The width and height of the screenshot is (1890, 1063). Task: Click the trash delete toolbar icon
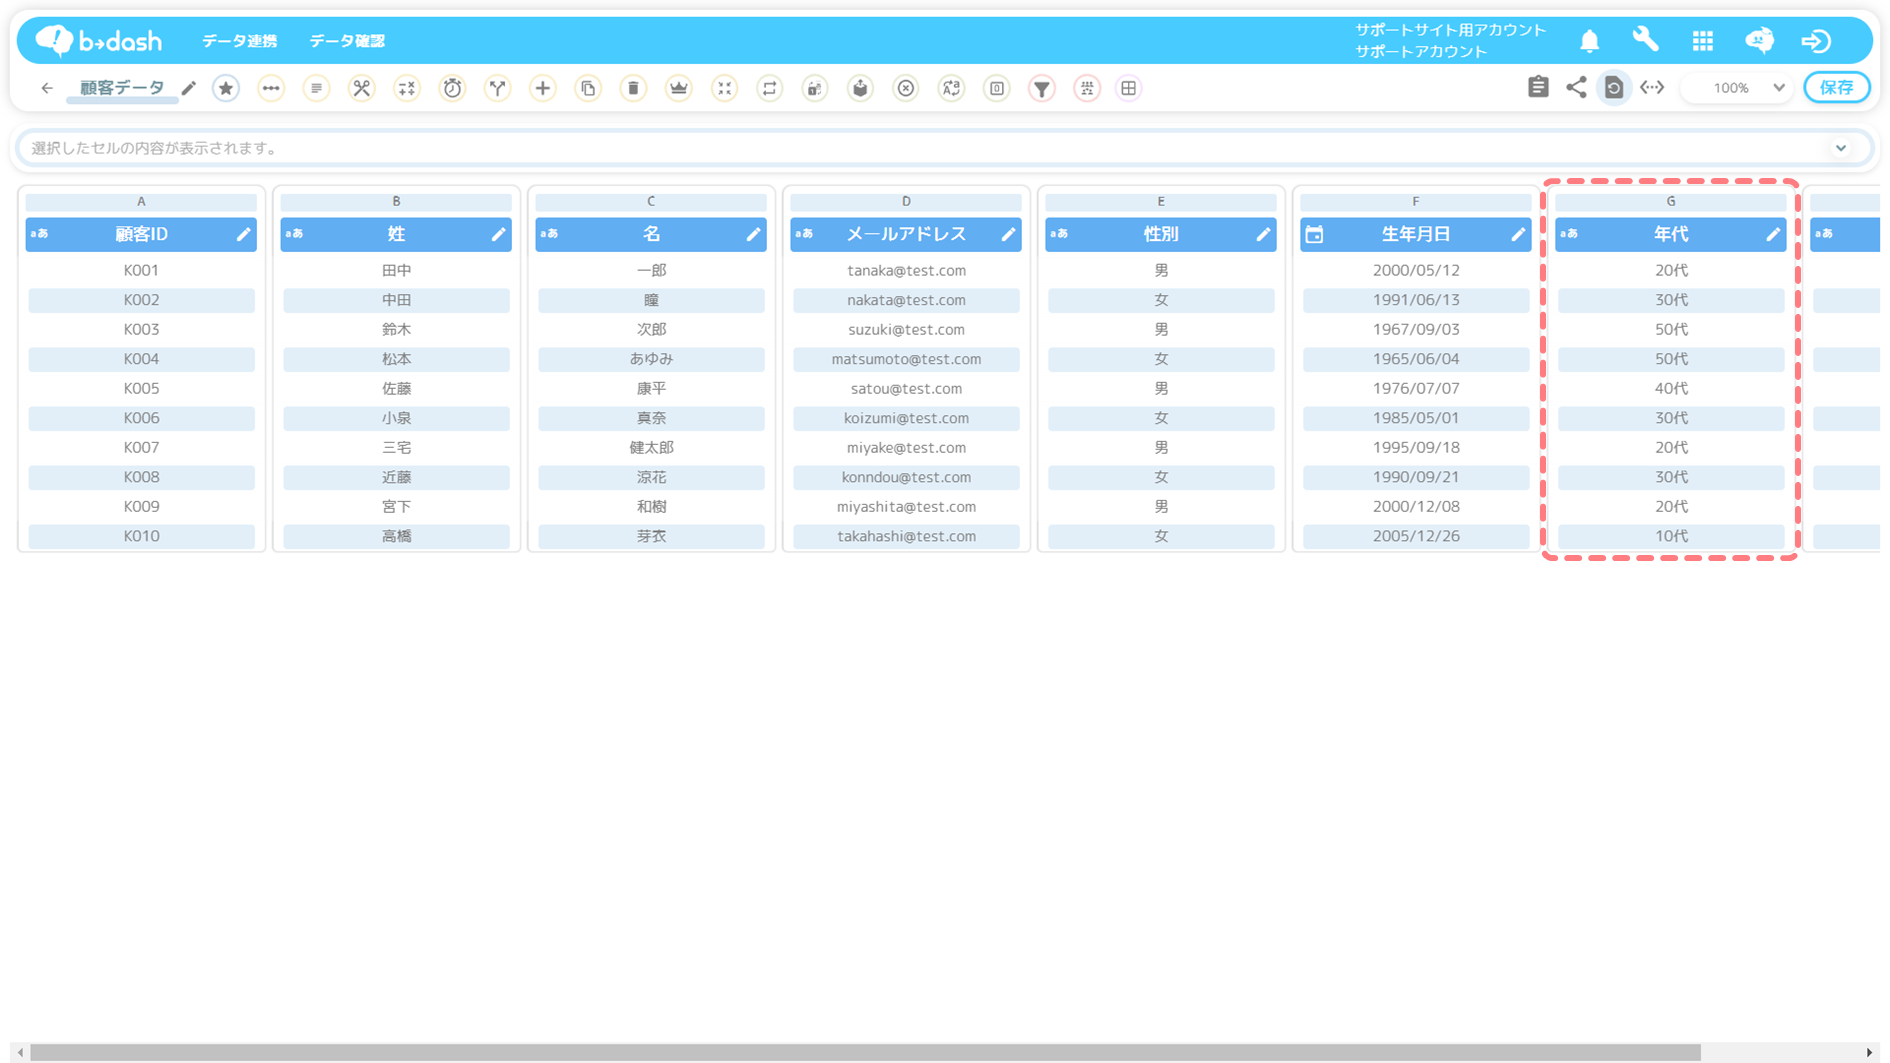pyautogui.click(x=633, y=88)
